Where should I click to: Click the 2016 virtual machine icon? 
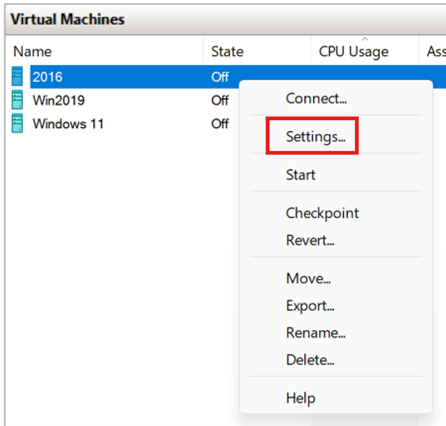pyautogui.click(x=17, y=76)
